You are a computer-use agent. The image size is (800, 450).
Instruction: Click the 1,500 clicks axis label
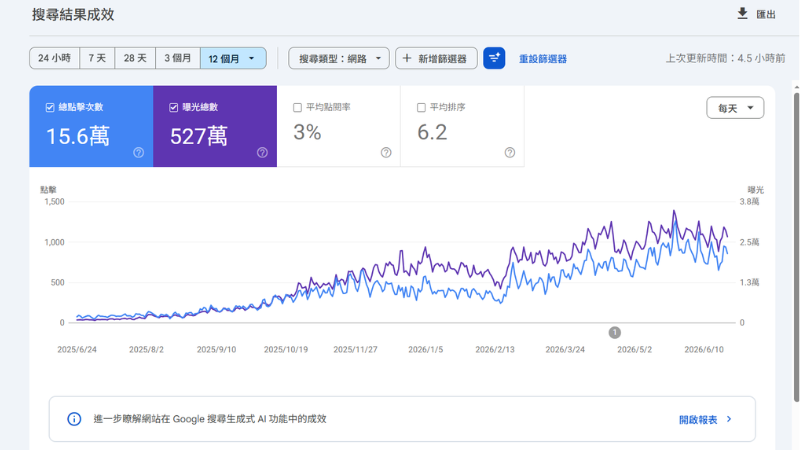click(x=55, y=202)
